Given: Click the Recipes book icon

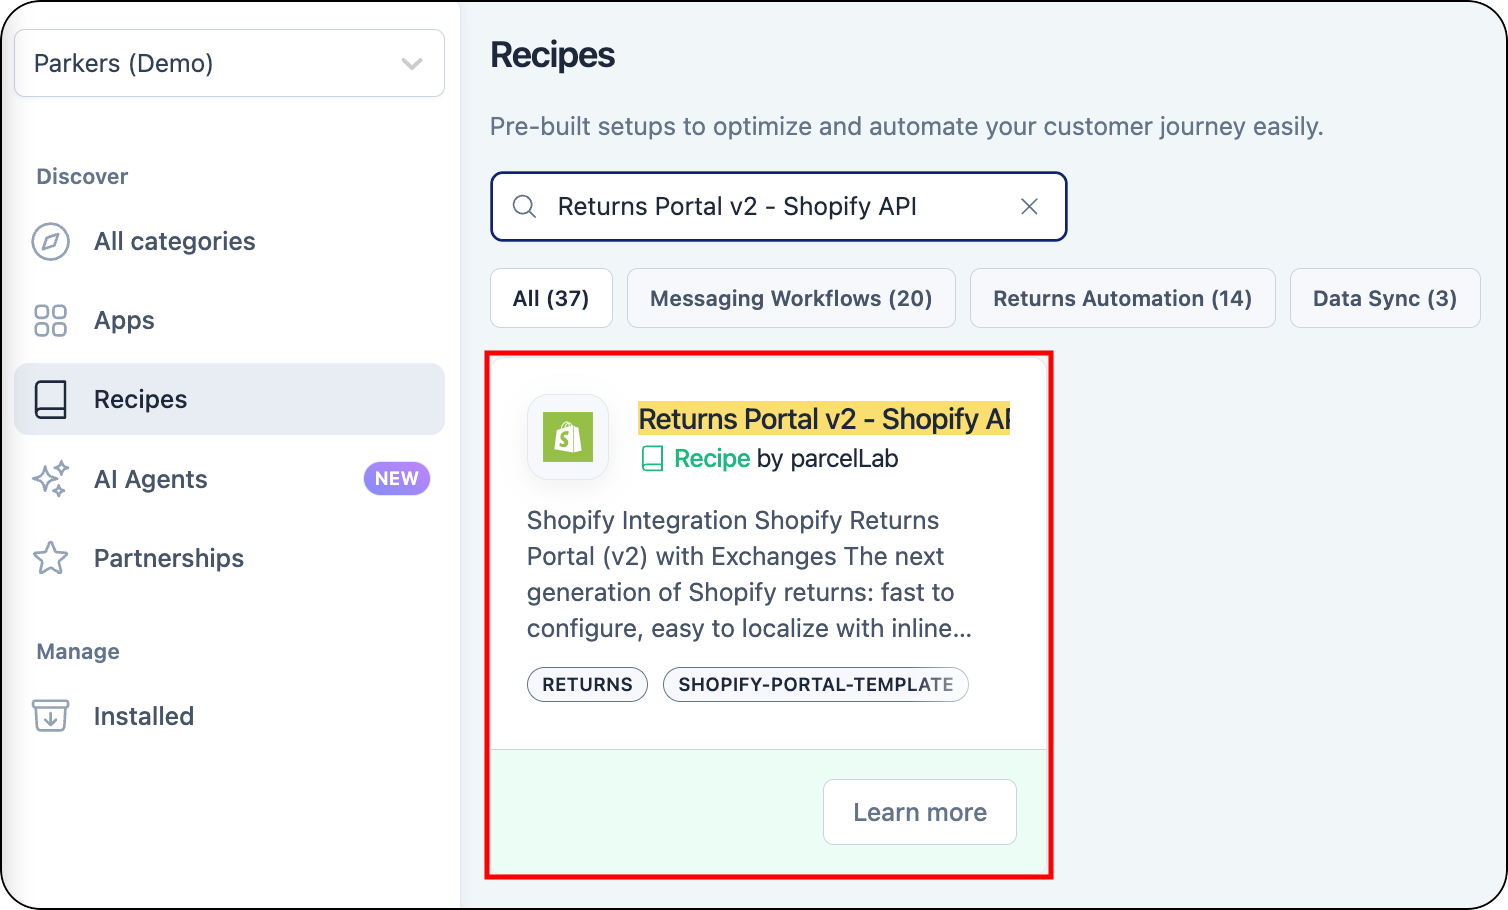Looking at the screenshot, I should [x=50, y=399].
